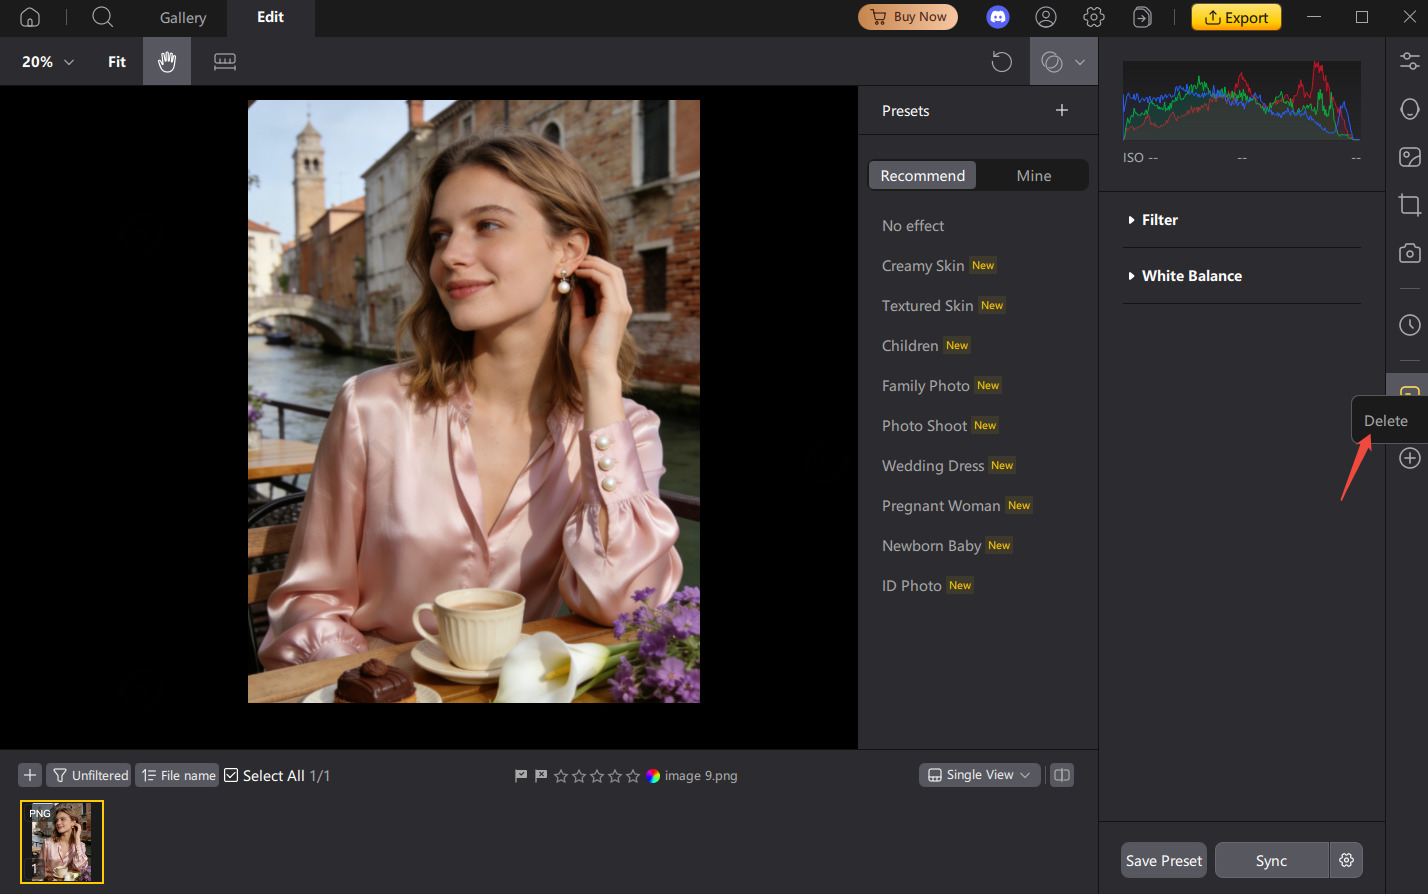Click the color label circle
The image size is (1428, 894).
click(653, 776)
